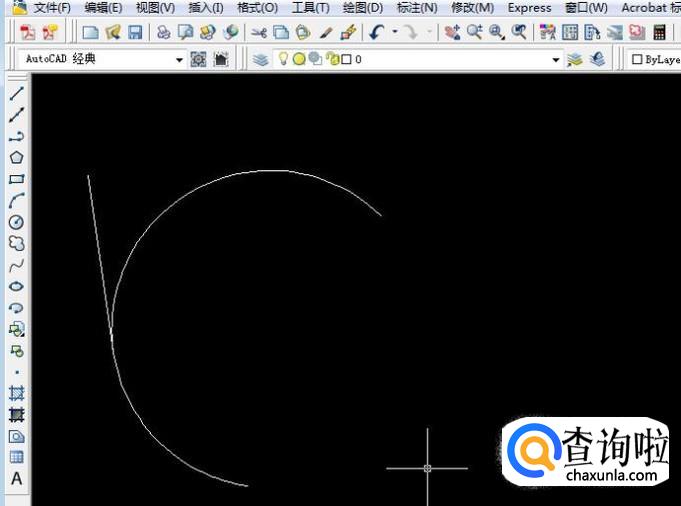Click the Make Block tool
681x506 pixels.
coord(17,351)
